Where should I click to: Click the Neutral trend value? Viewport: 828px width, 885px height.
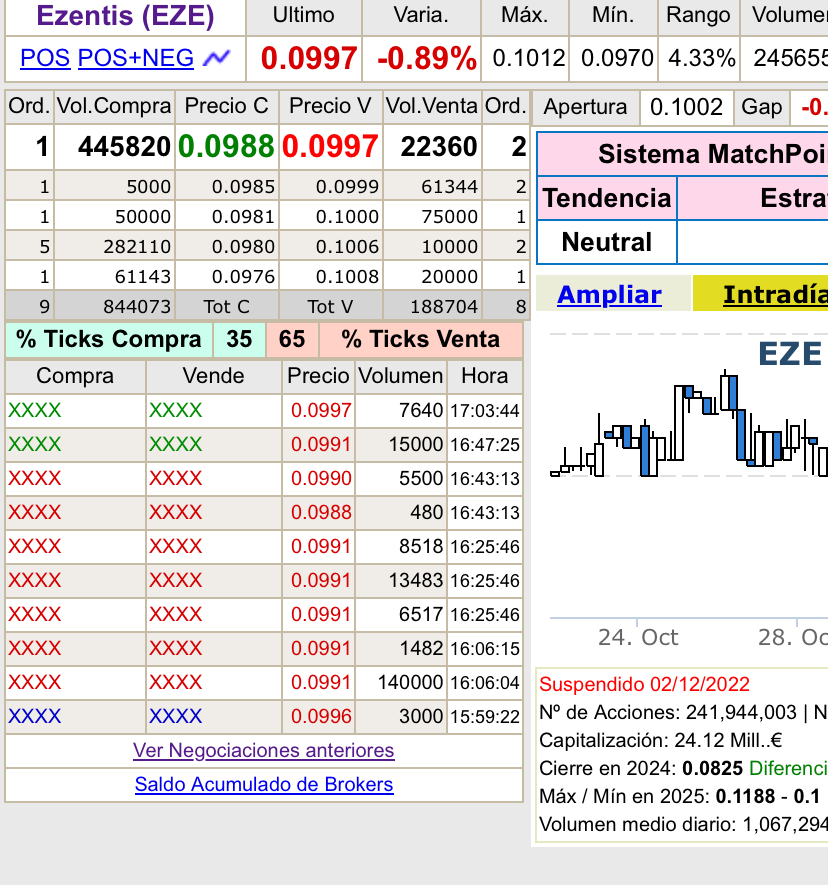coord(606,243)
